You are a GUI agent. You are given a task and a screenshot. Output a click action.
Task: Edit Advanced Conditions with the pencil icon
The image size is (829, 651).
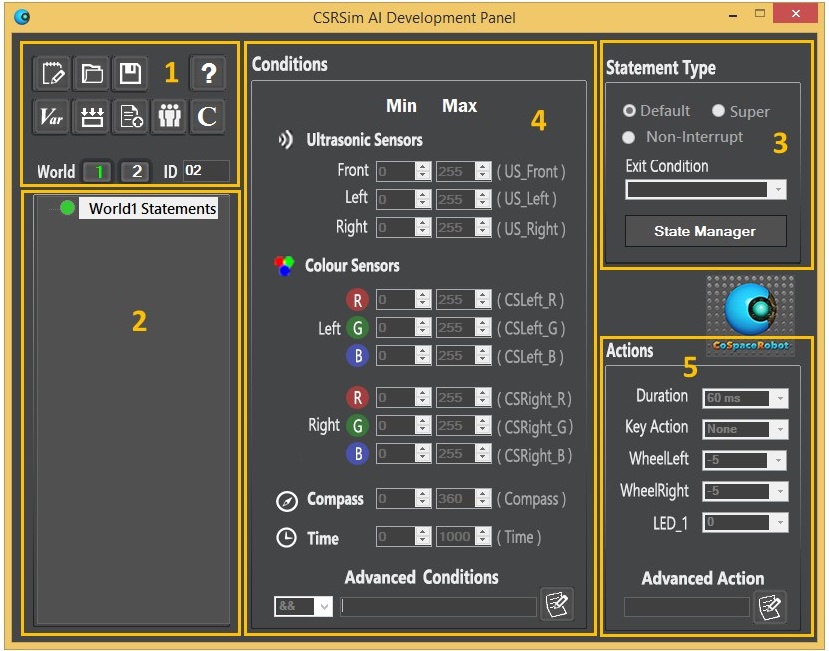[556, 604]
